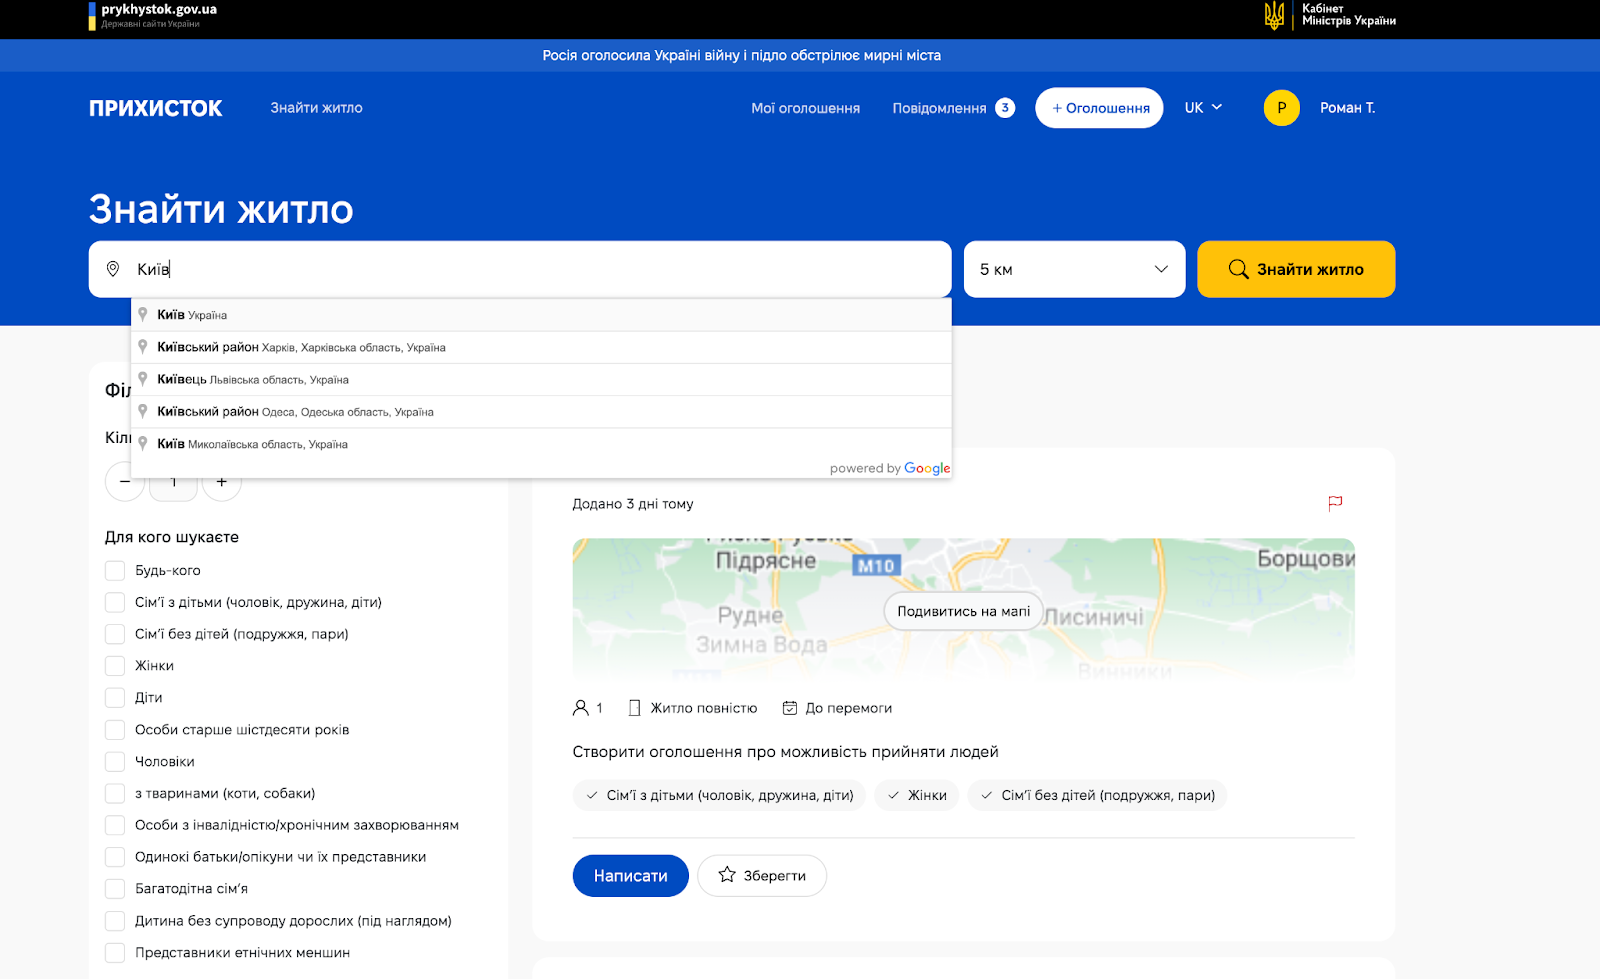Select Київський район Харків suggestion

[x=541, y=347]
